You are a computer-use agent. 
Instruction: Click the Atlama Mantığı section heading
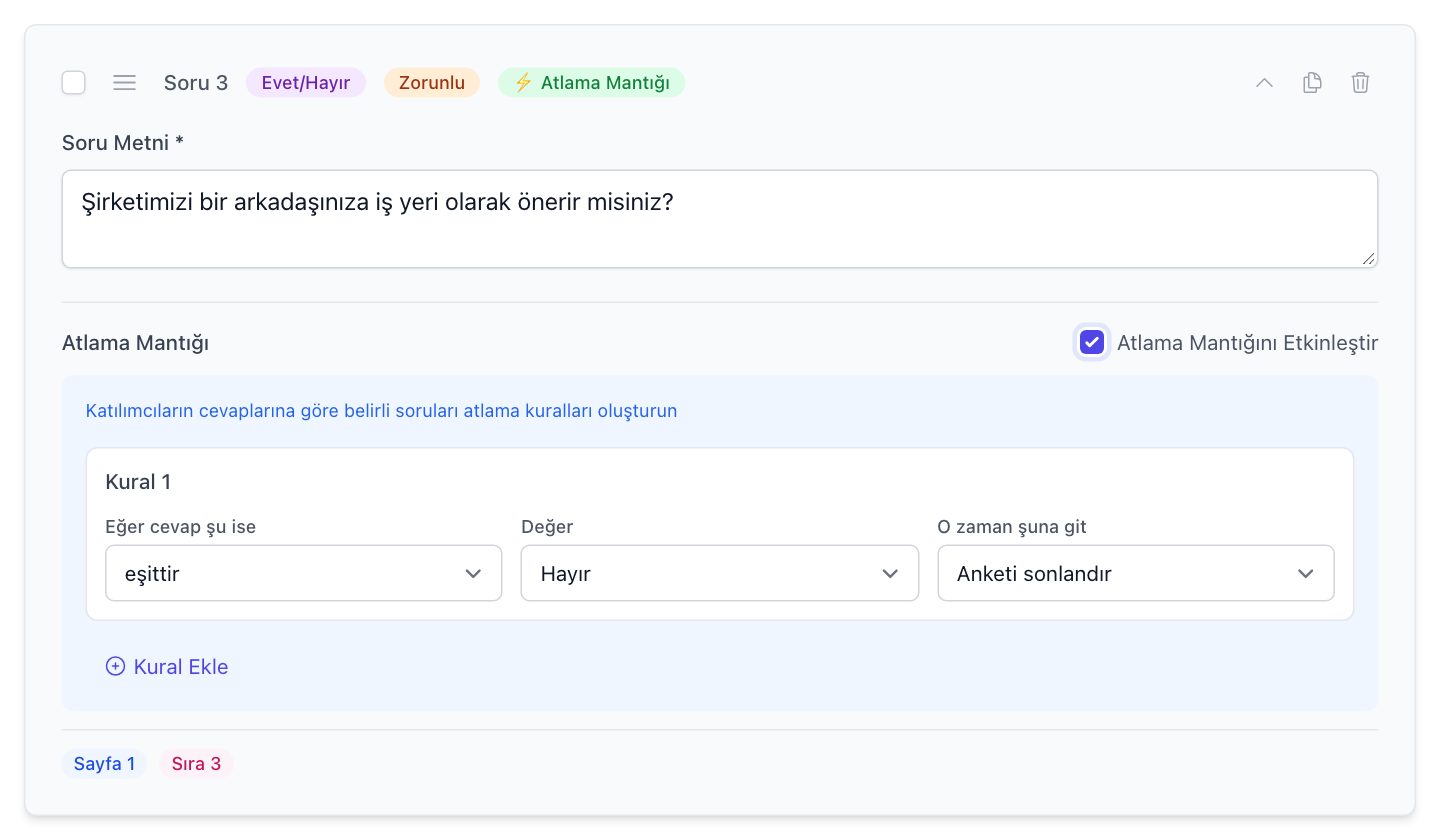136,343
